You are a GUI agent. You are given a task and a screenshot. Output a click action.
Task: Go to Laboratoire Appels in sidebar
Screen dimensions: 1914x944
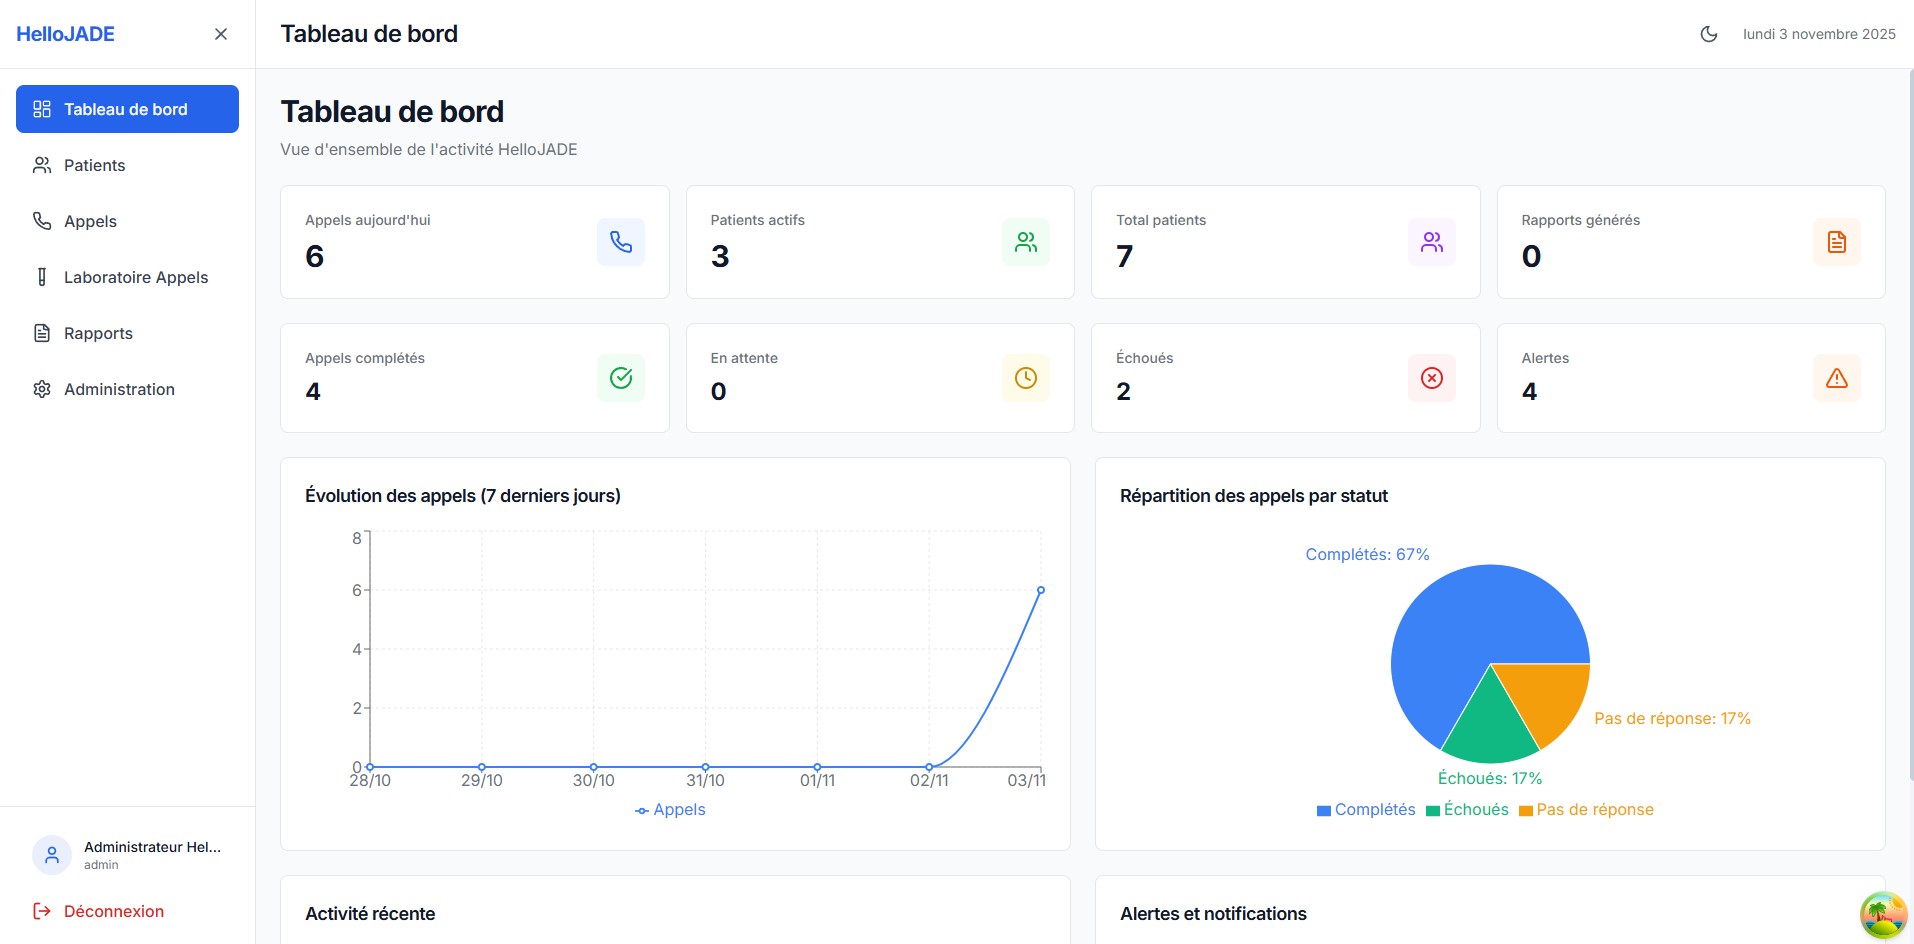(135, 277)
